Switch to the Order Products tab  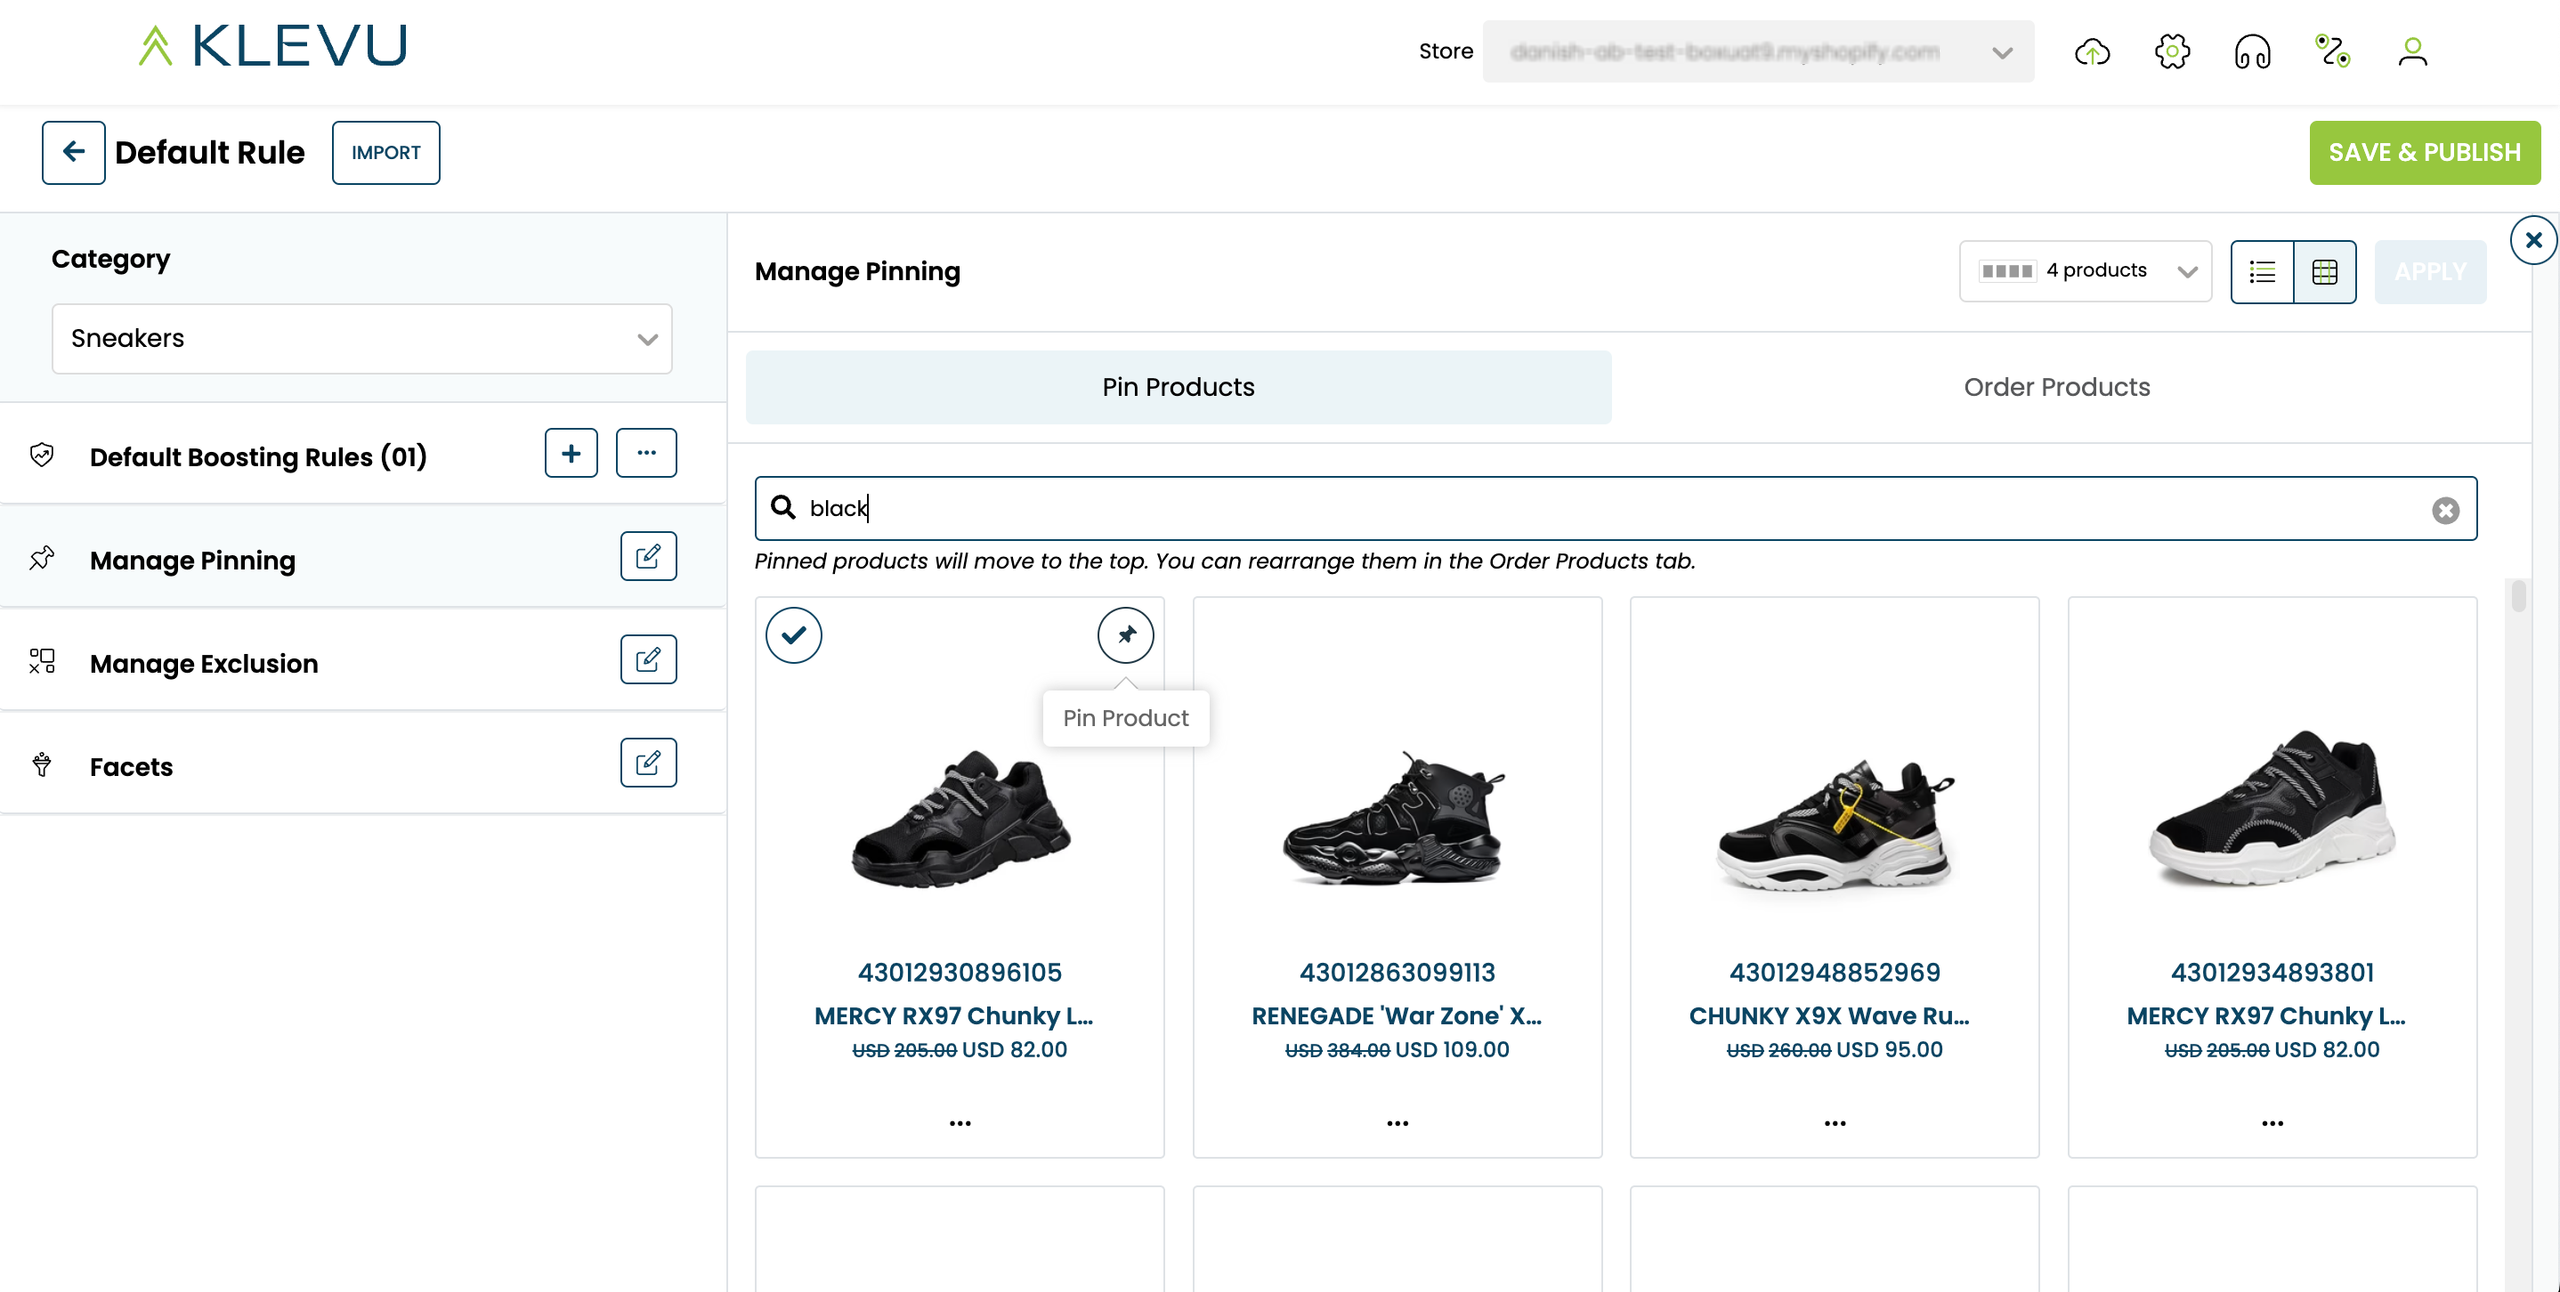tap(2056, 387)
